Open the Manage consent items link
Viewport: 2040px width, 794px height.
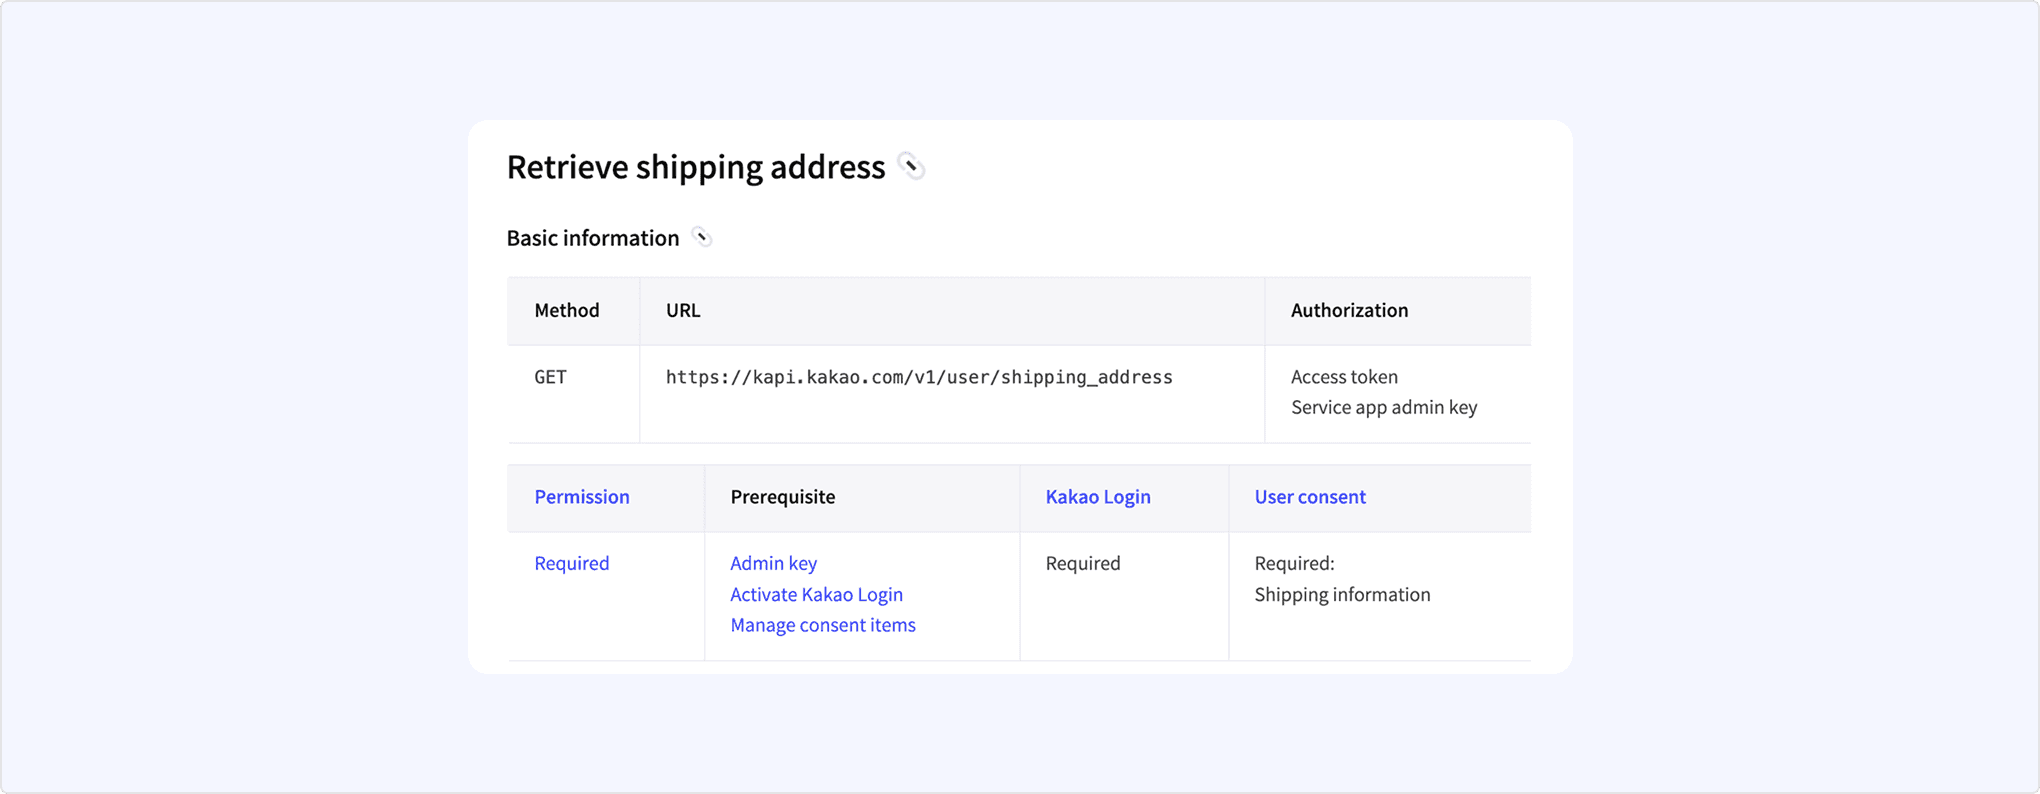822,625
